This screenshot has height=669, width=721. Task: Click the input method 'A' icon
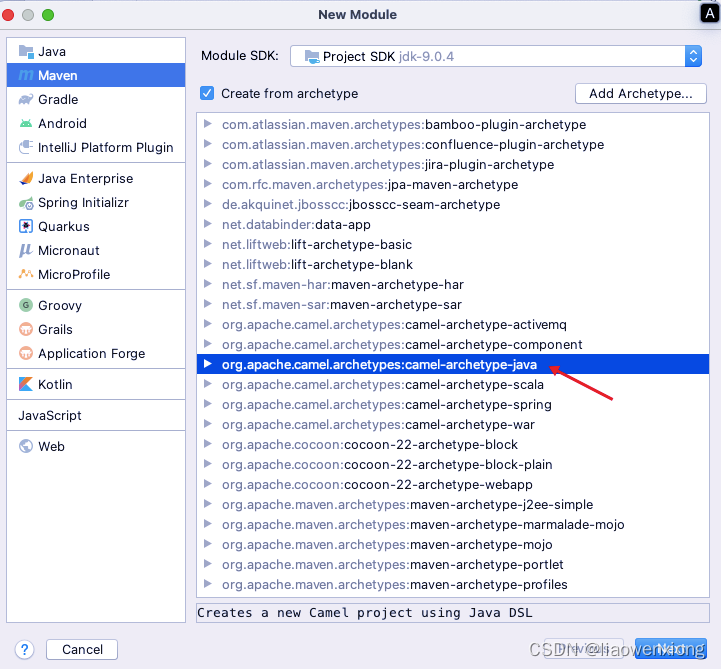(710, 14)
